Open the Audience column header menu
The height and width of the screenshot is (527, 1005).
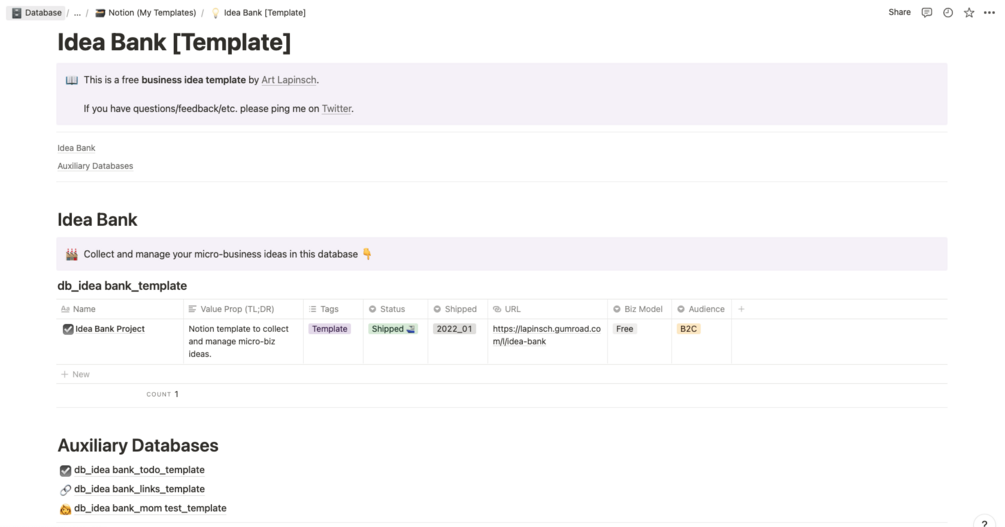(x=706, y=309)
